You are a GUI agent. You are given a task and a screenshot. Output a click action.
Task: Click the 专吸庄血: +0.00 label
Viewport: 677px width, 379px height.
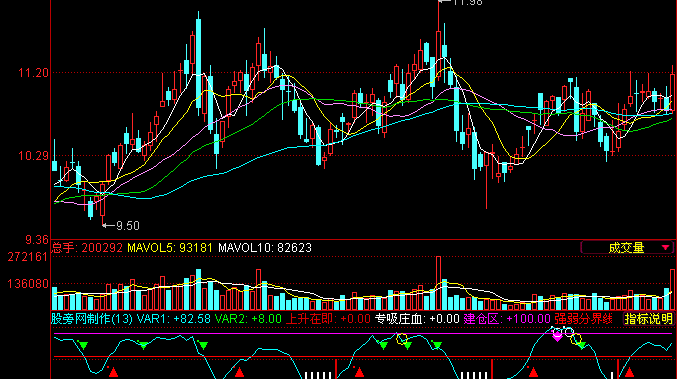(417, 319)
